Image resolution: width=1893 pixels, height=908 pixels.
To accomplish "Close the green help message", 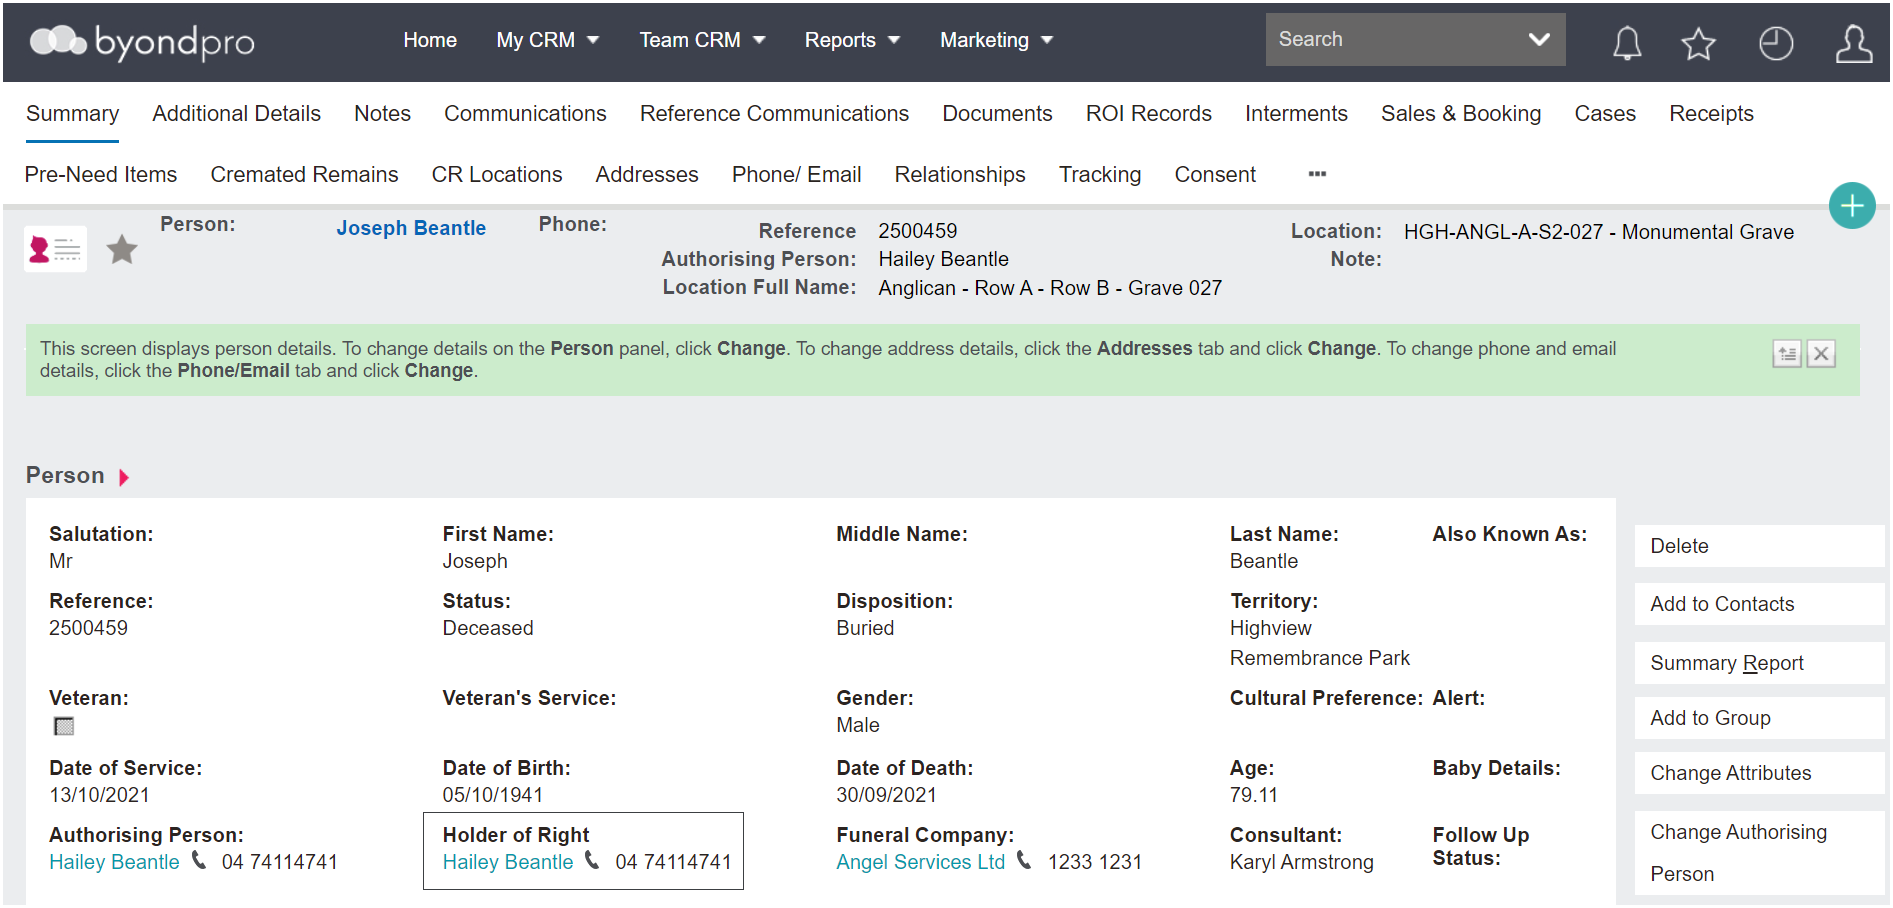I will (1821, 354).
